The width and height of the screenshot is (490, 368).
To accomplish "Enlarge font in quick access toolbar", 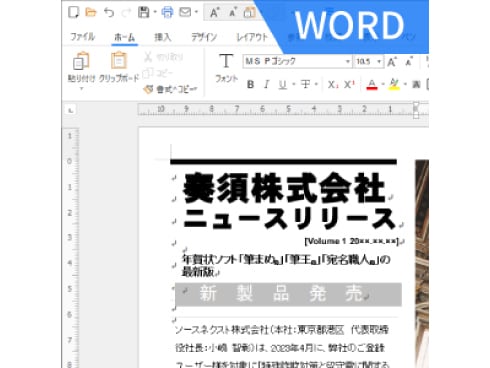I will coord(214,13).
